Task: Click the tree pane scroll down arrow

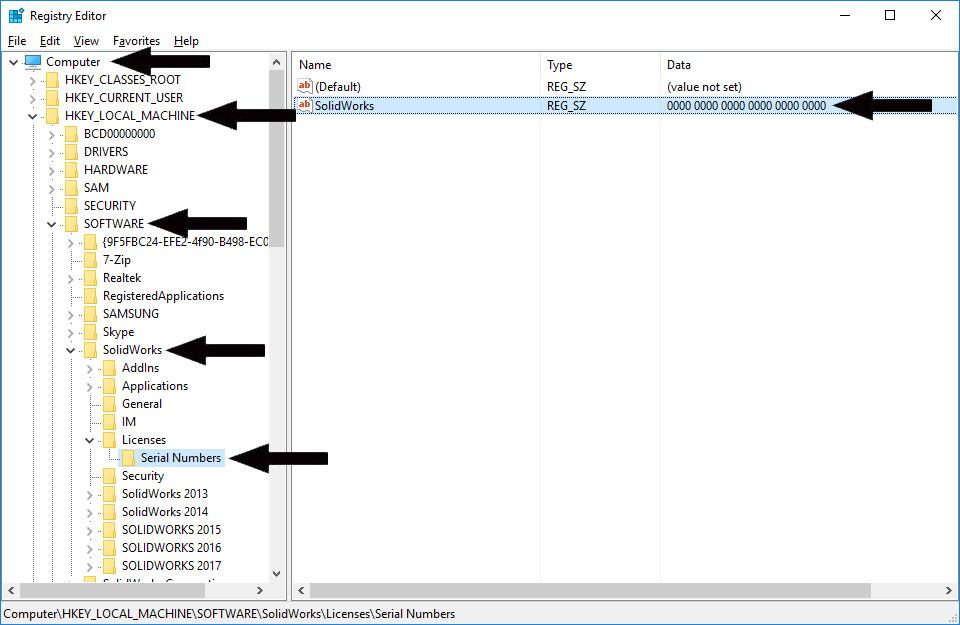Action: click(x=276, y=574)
